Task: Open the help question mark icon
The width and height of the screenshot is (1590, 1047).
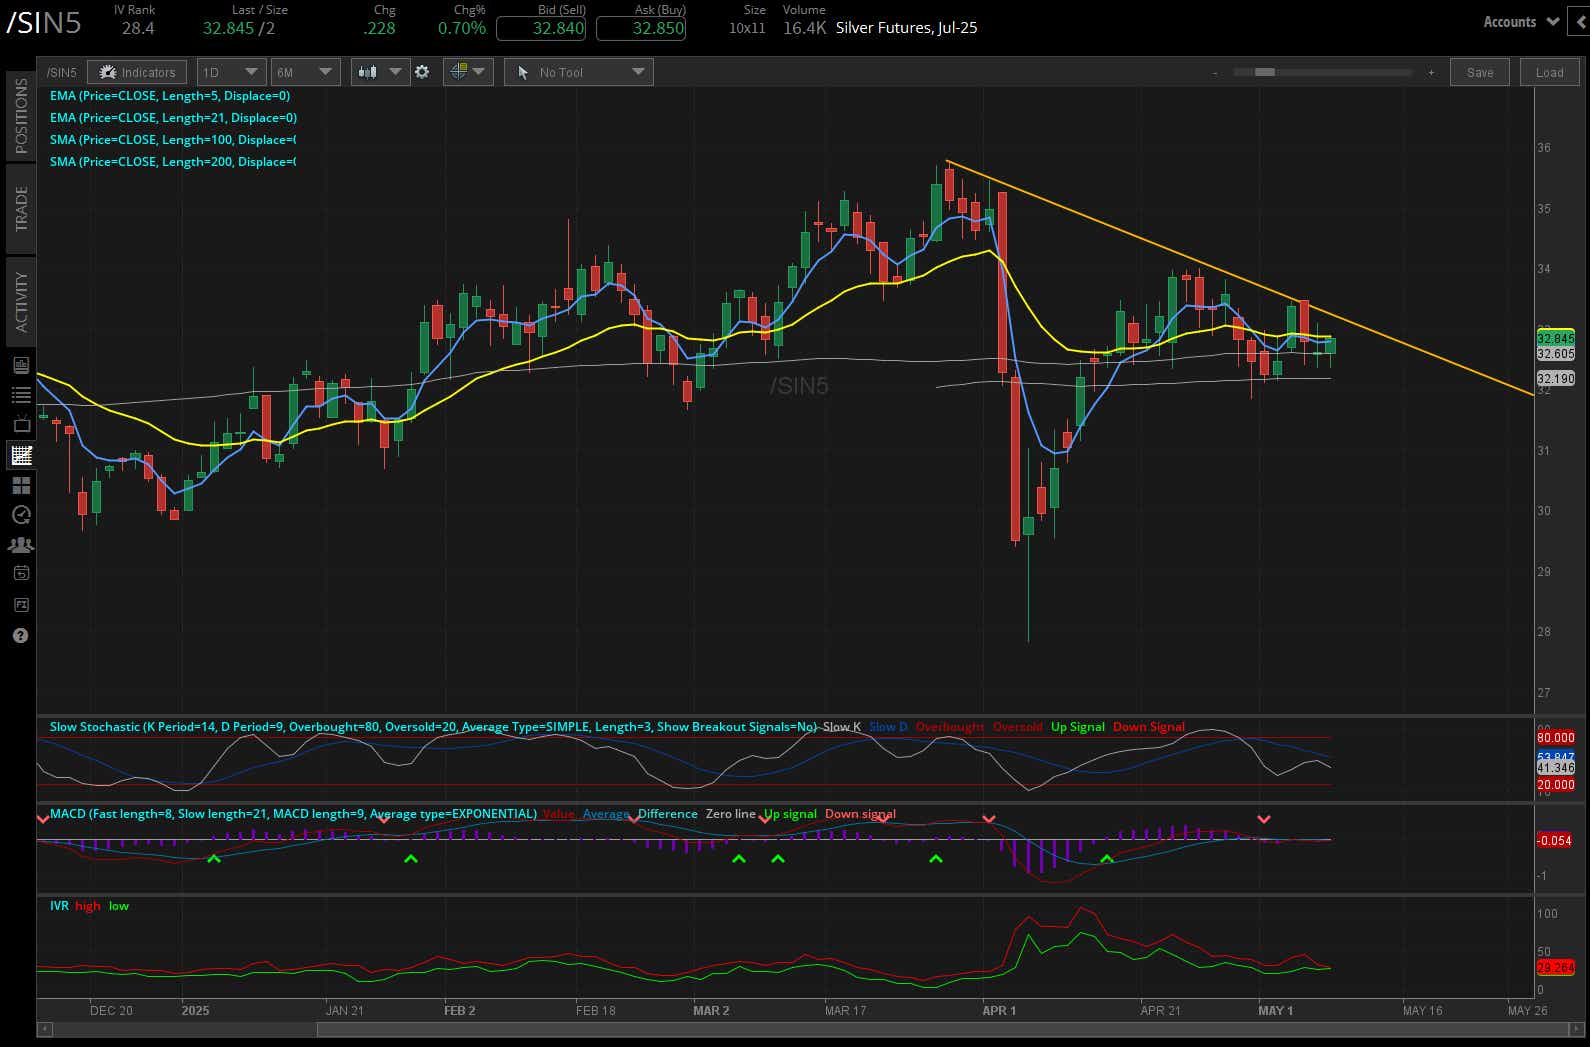Action: tap(21, 636)
